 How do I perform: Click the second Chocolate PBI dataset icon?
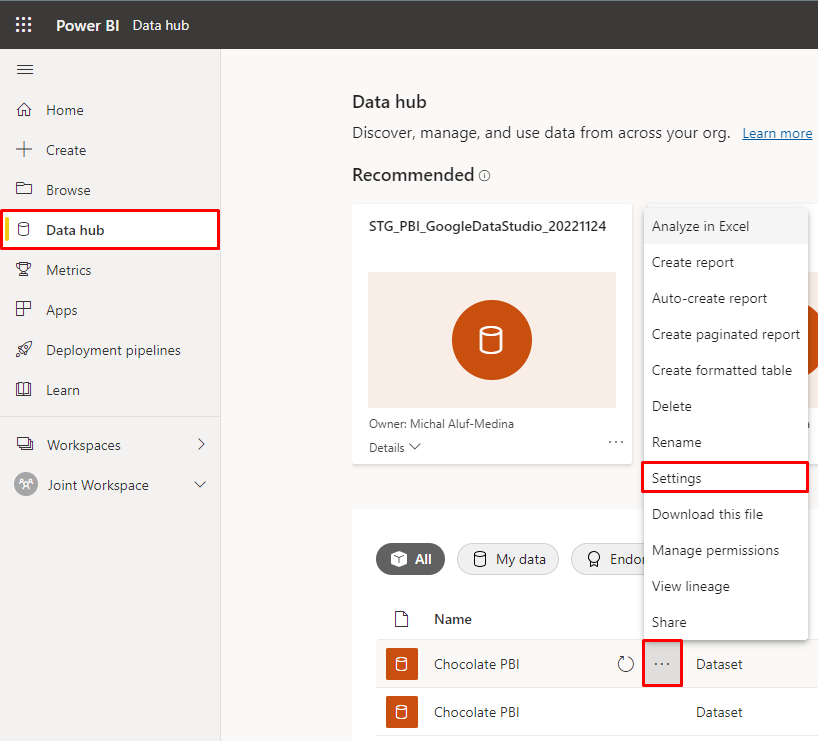click(x=402, y=712)
